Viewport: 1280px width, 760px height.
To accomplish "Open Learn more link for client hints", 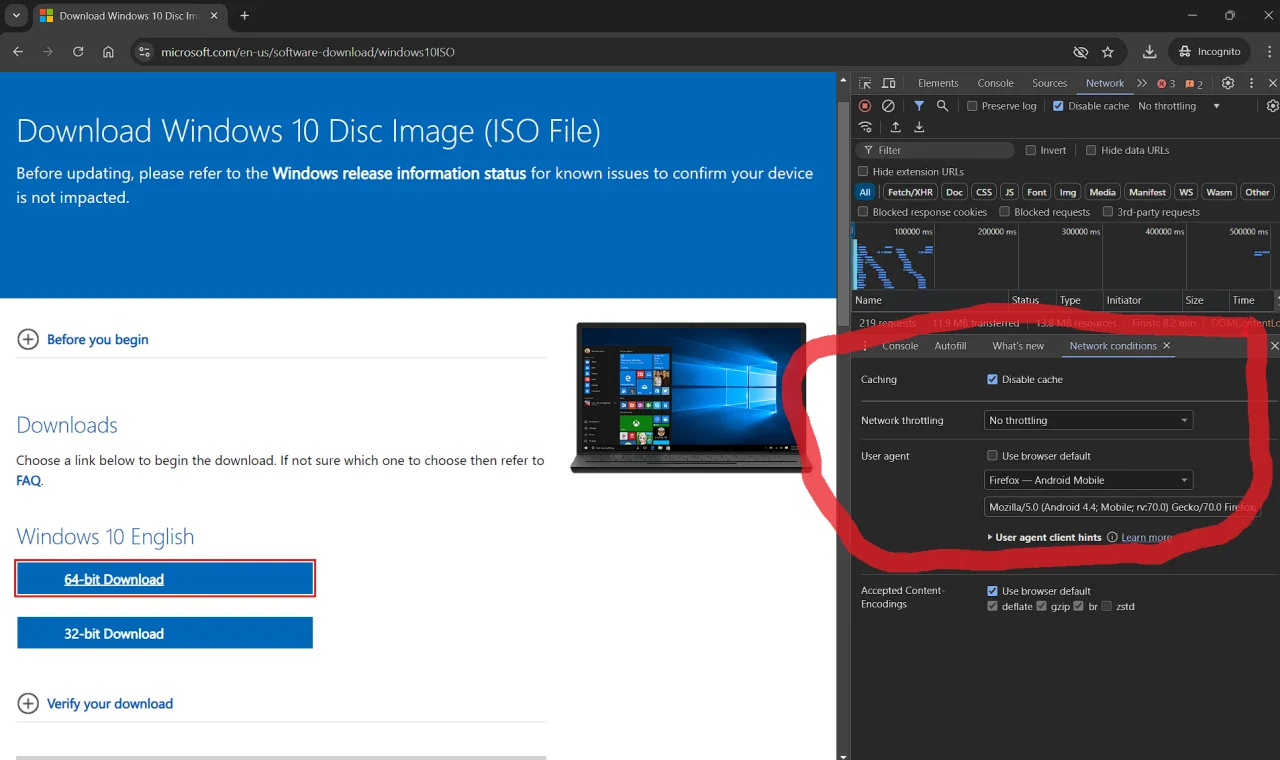I will coord(1146,537).
